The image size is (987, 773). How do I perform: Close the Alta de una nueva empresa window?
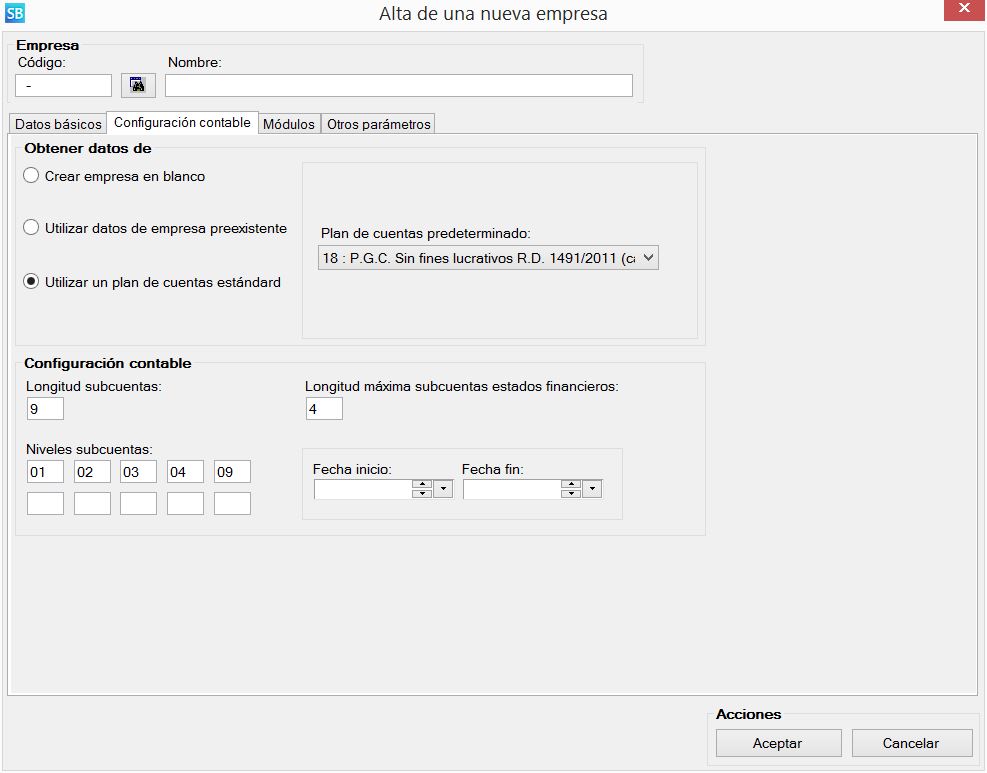pos(962,10)
